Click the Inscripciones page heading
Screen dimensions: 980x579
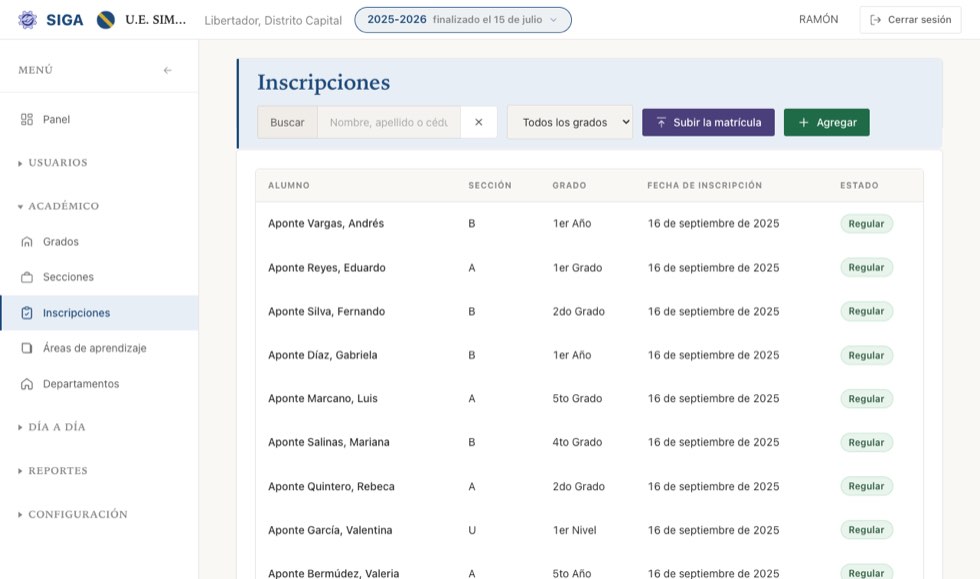click(x=324, y=83)
